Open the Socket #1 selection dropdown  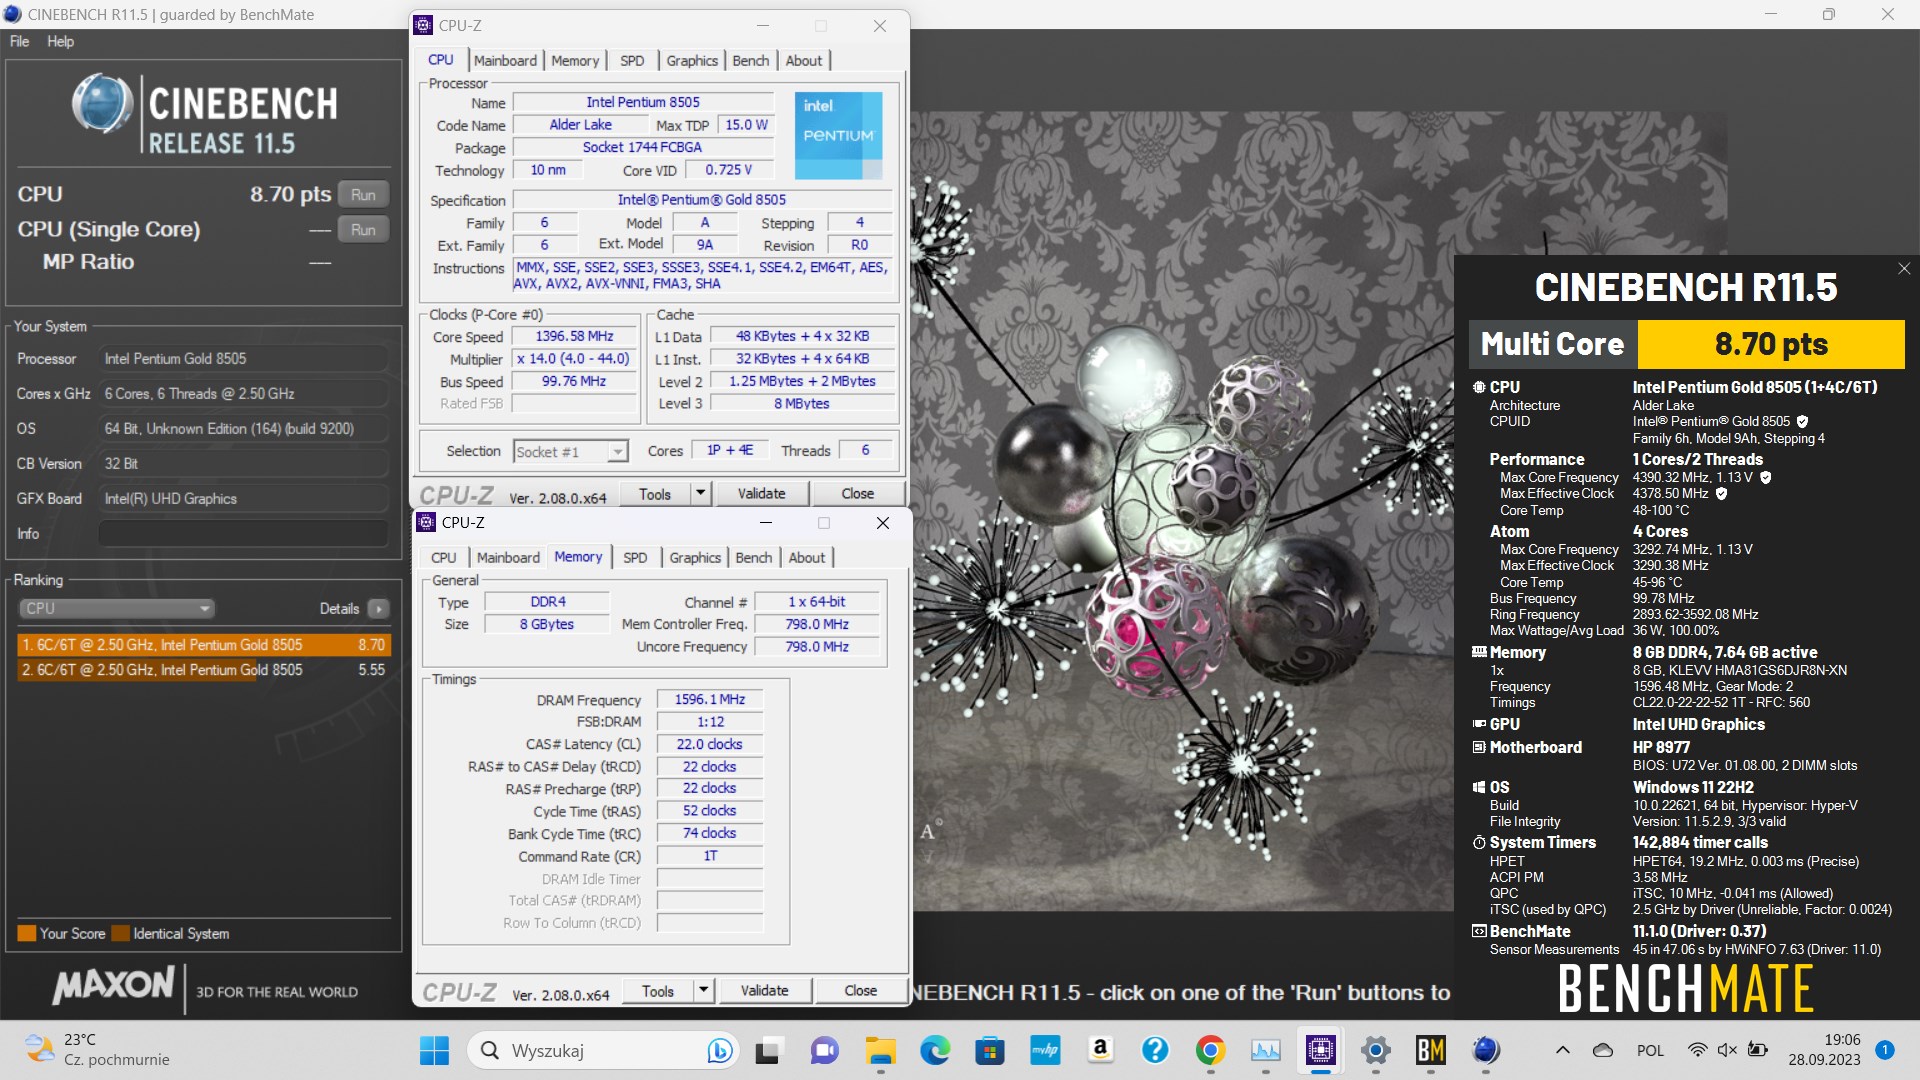coord(571,452)
